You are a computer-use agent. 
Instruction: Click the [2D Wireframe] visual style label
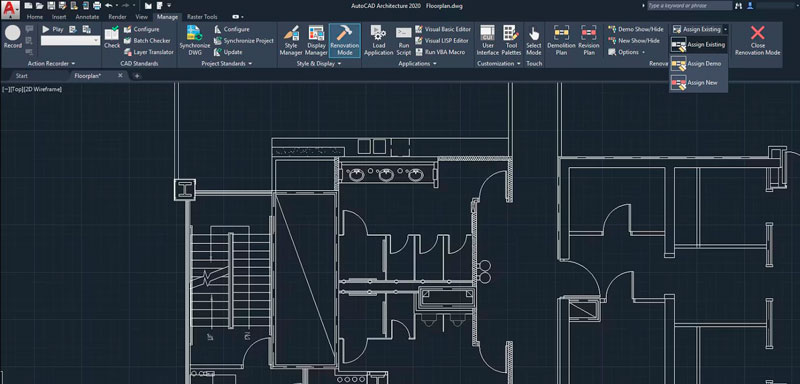tap(42, 89)
